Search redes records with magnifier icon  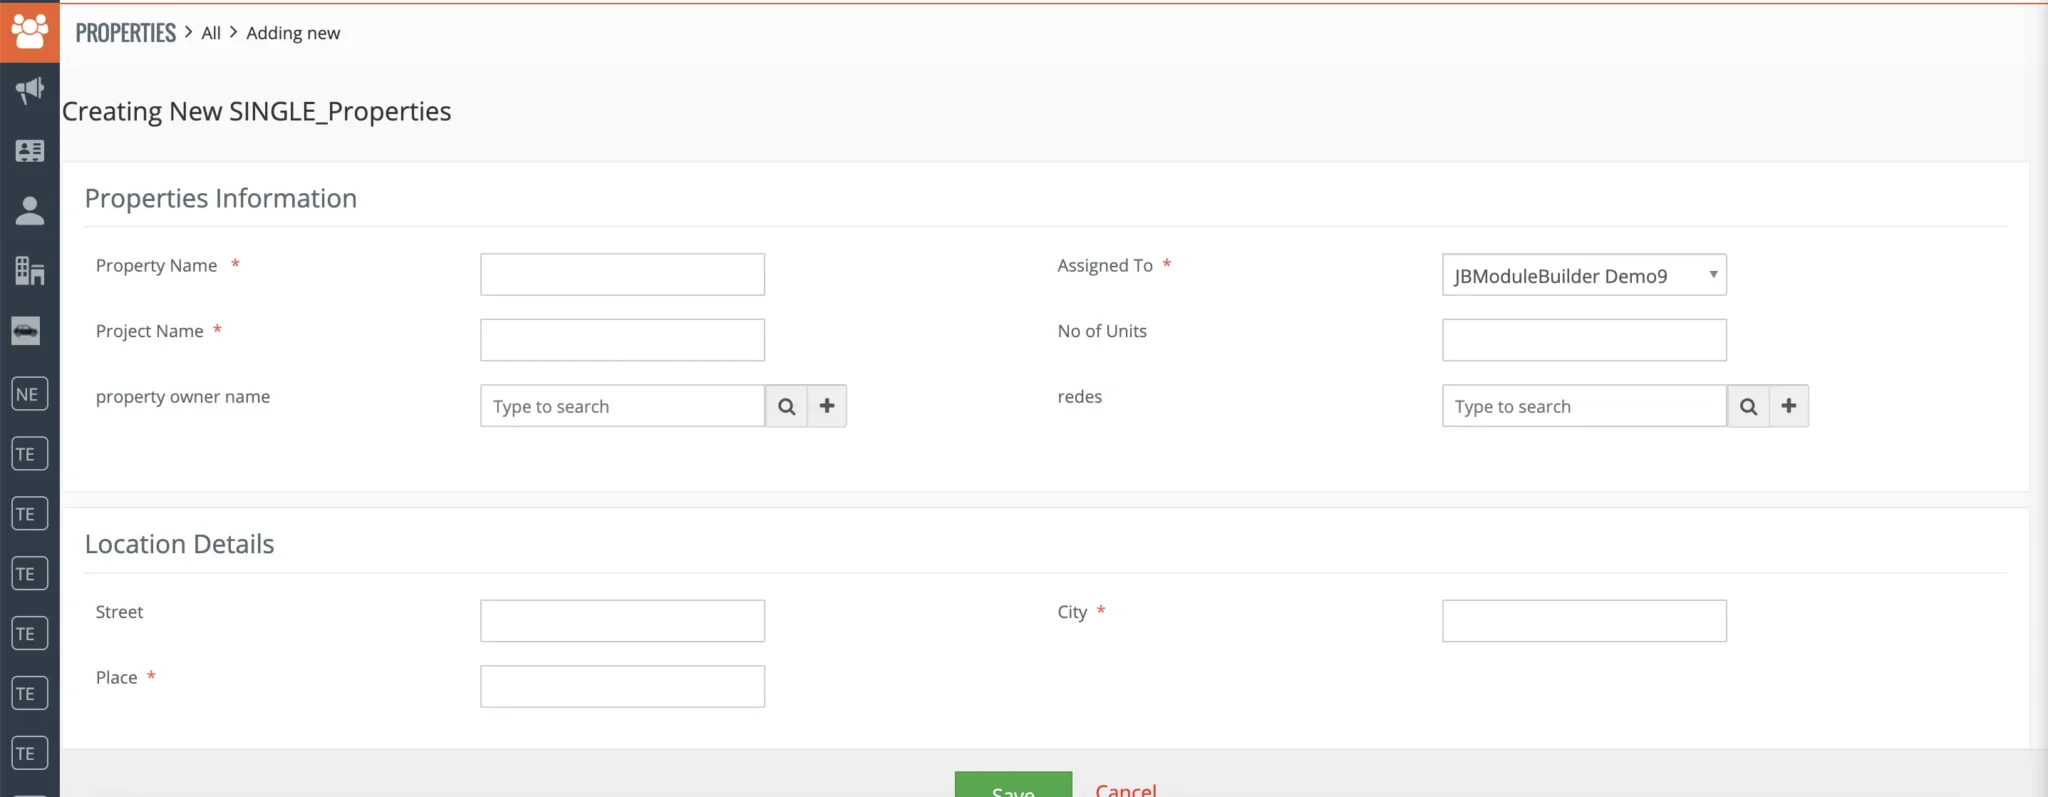1748,406
